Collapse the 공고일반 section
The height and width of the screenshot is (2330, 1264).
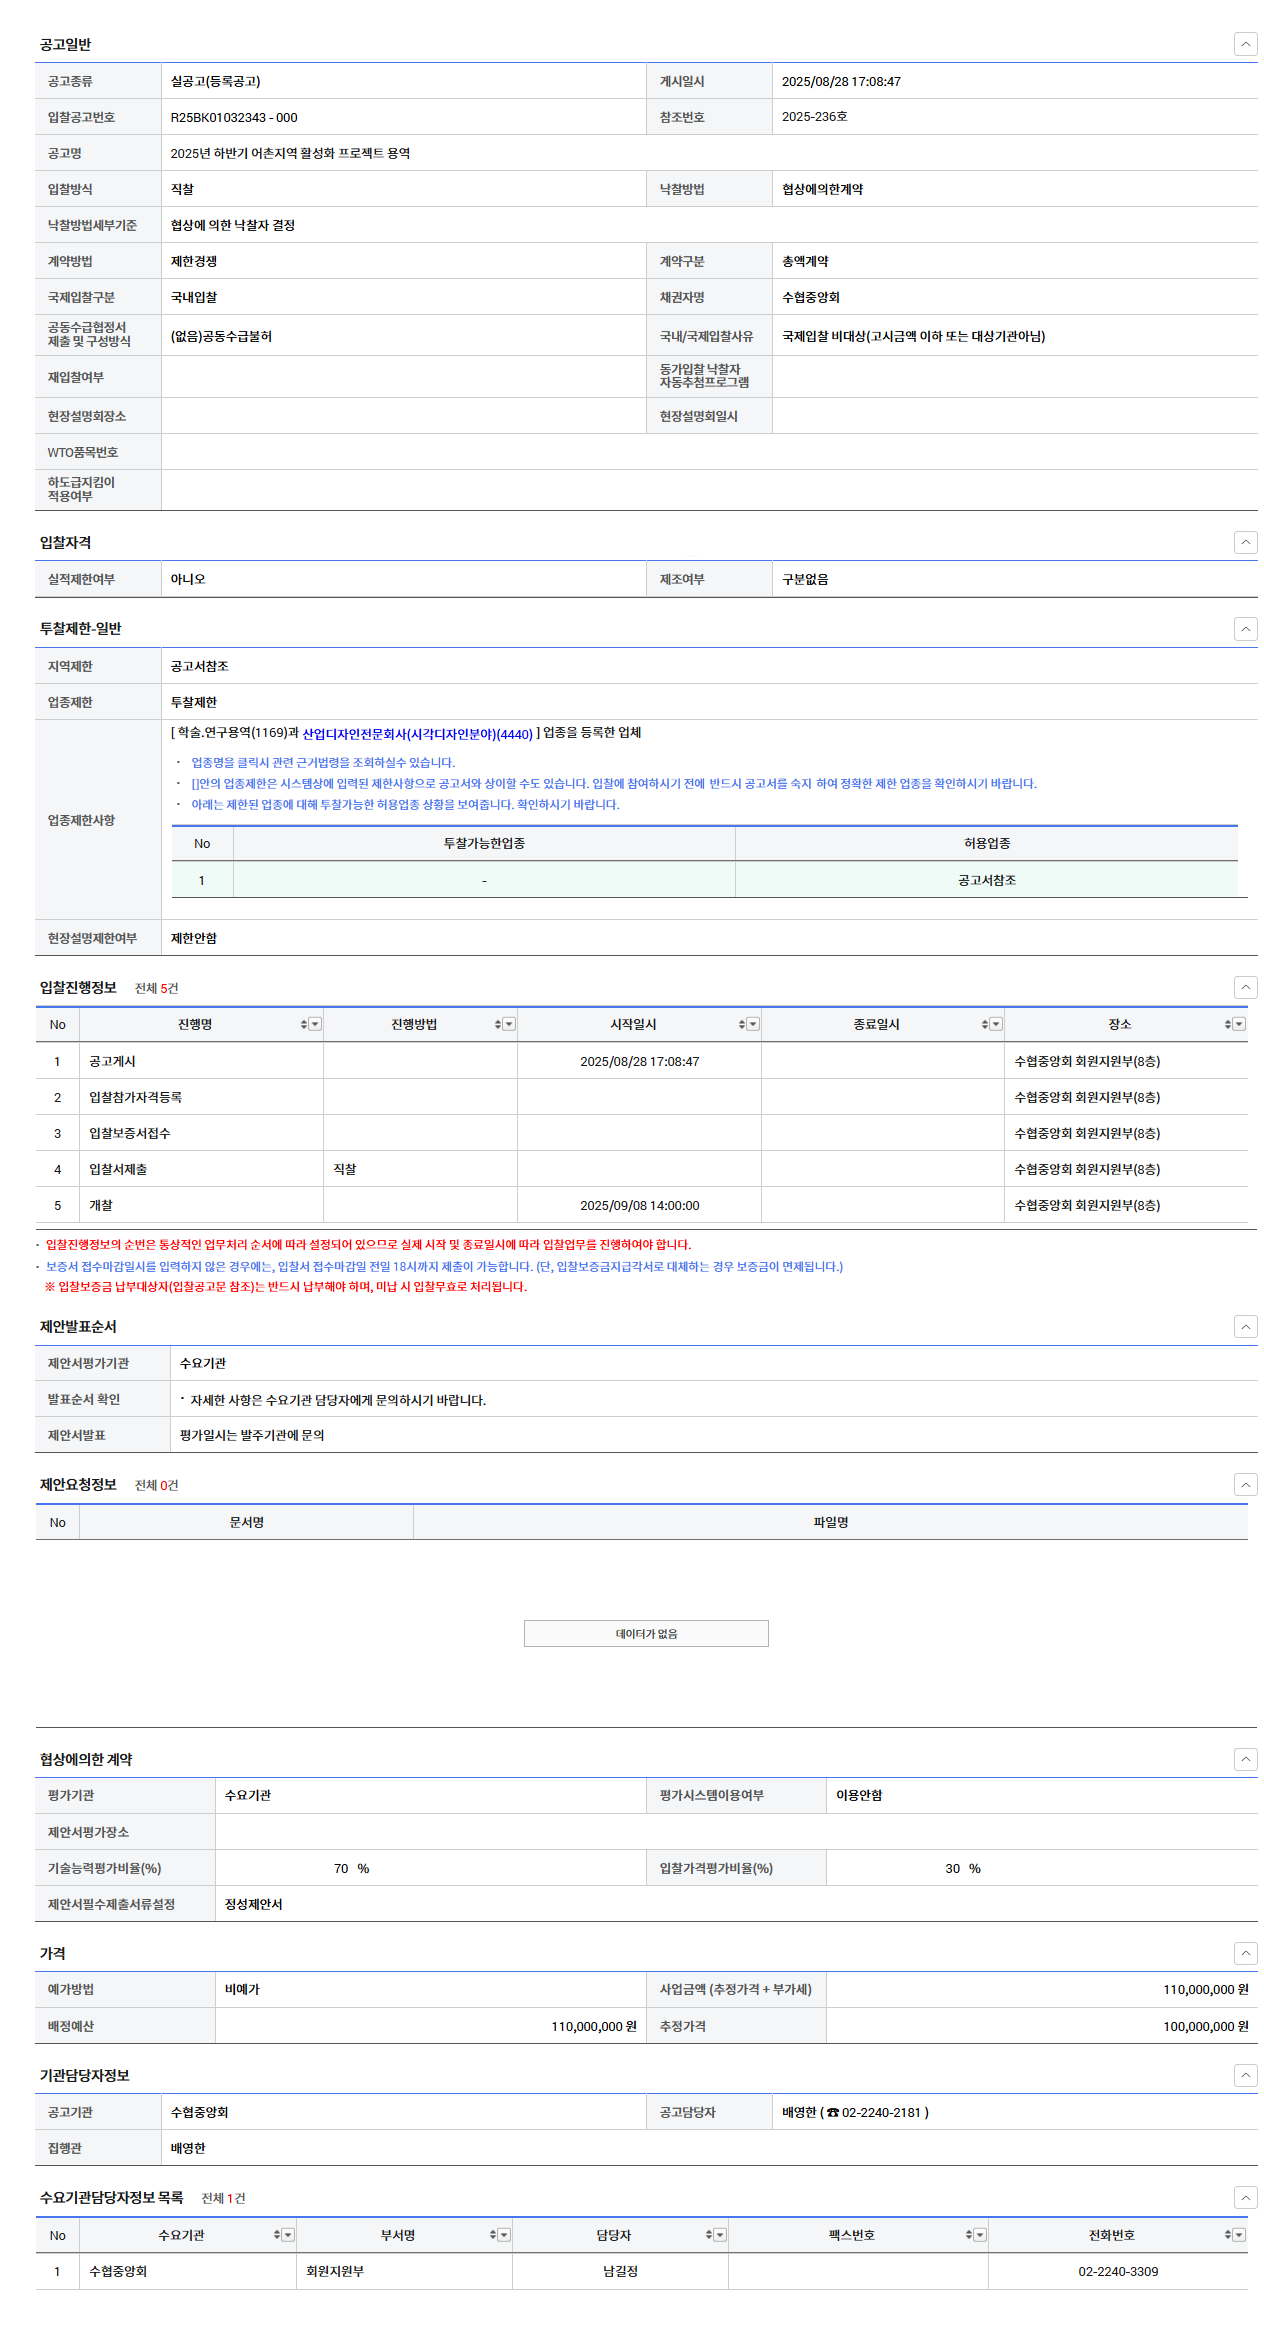pyautogui.click(x=1245, y=44)
